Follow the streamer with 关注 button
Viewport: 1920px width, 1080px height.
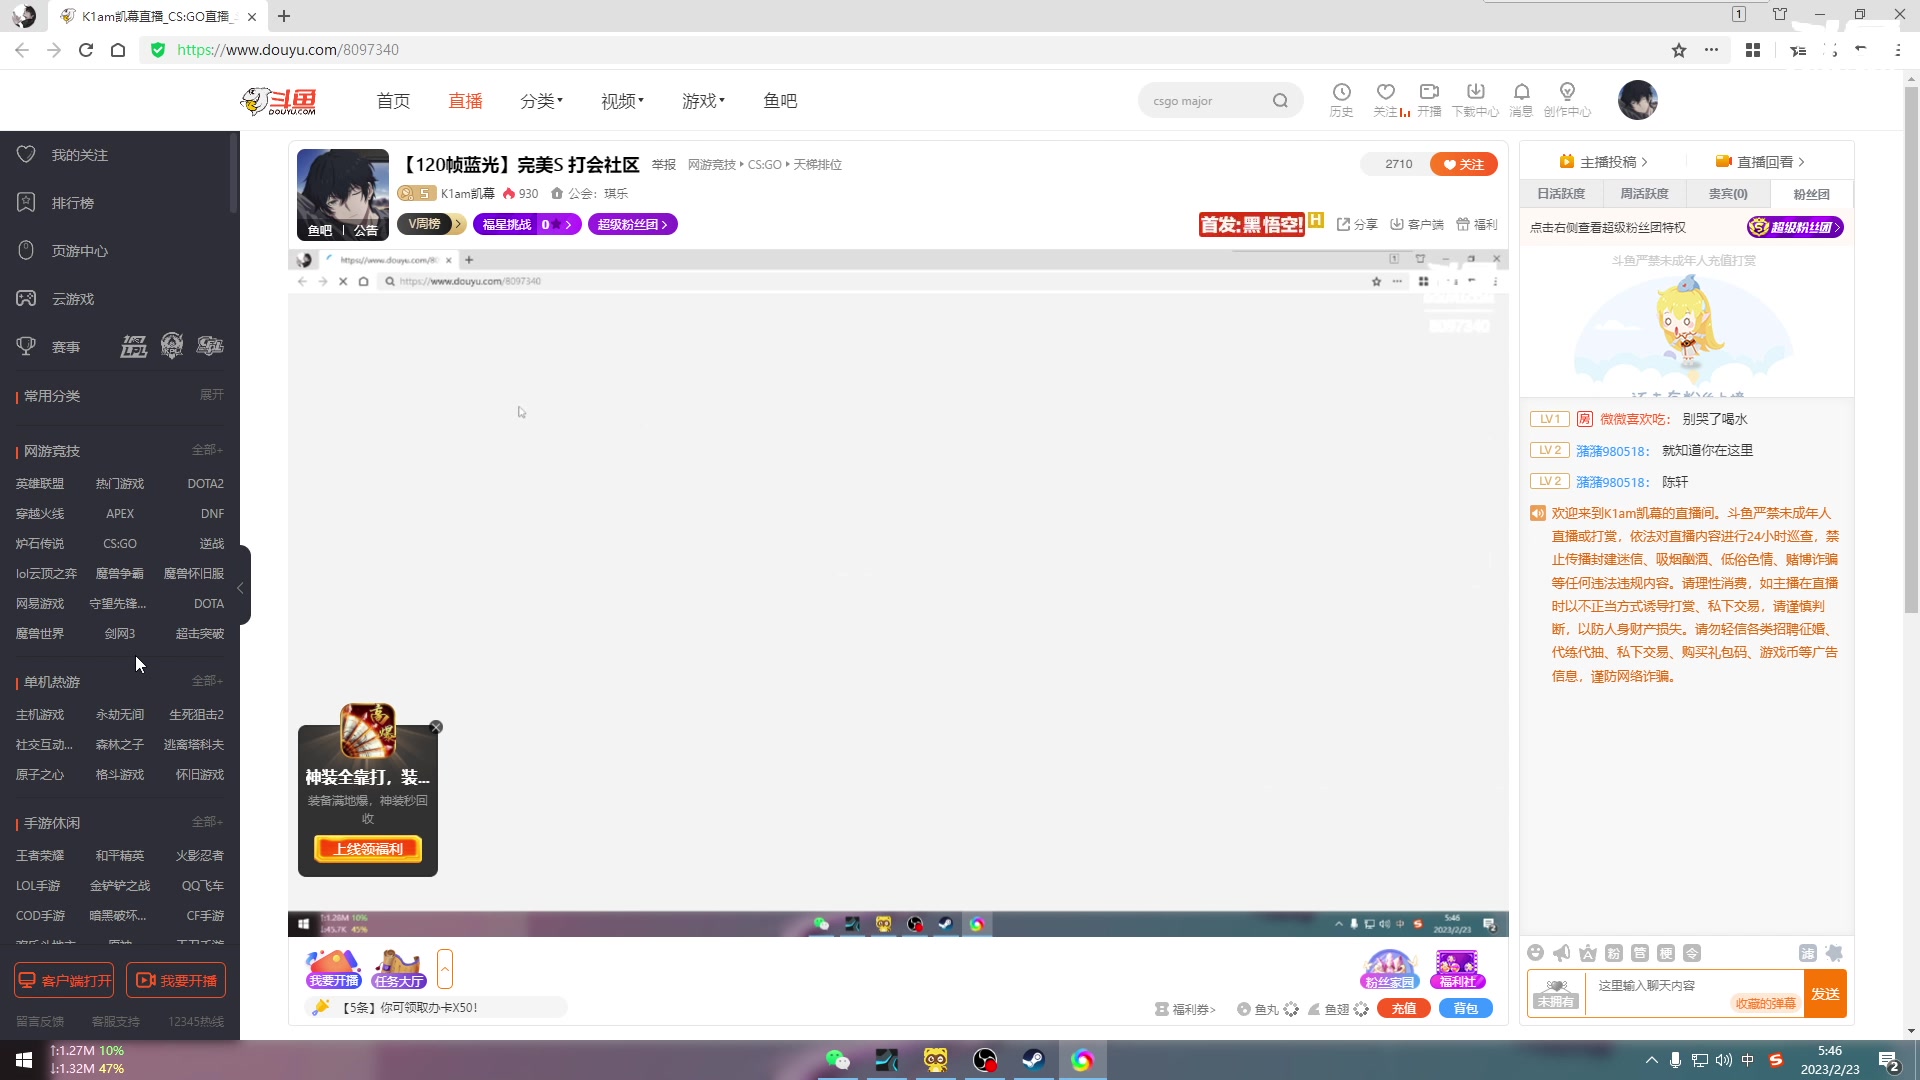pos(1464,164)
